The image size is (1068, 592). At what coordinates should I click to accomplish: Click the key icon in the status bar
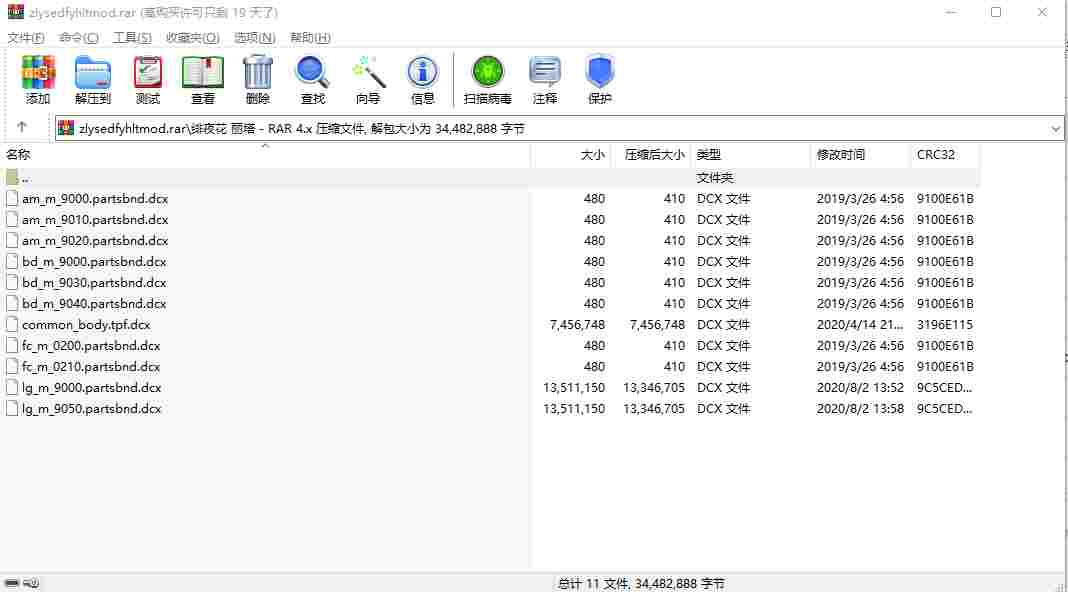click(x=31, y=583)
